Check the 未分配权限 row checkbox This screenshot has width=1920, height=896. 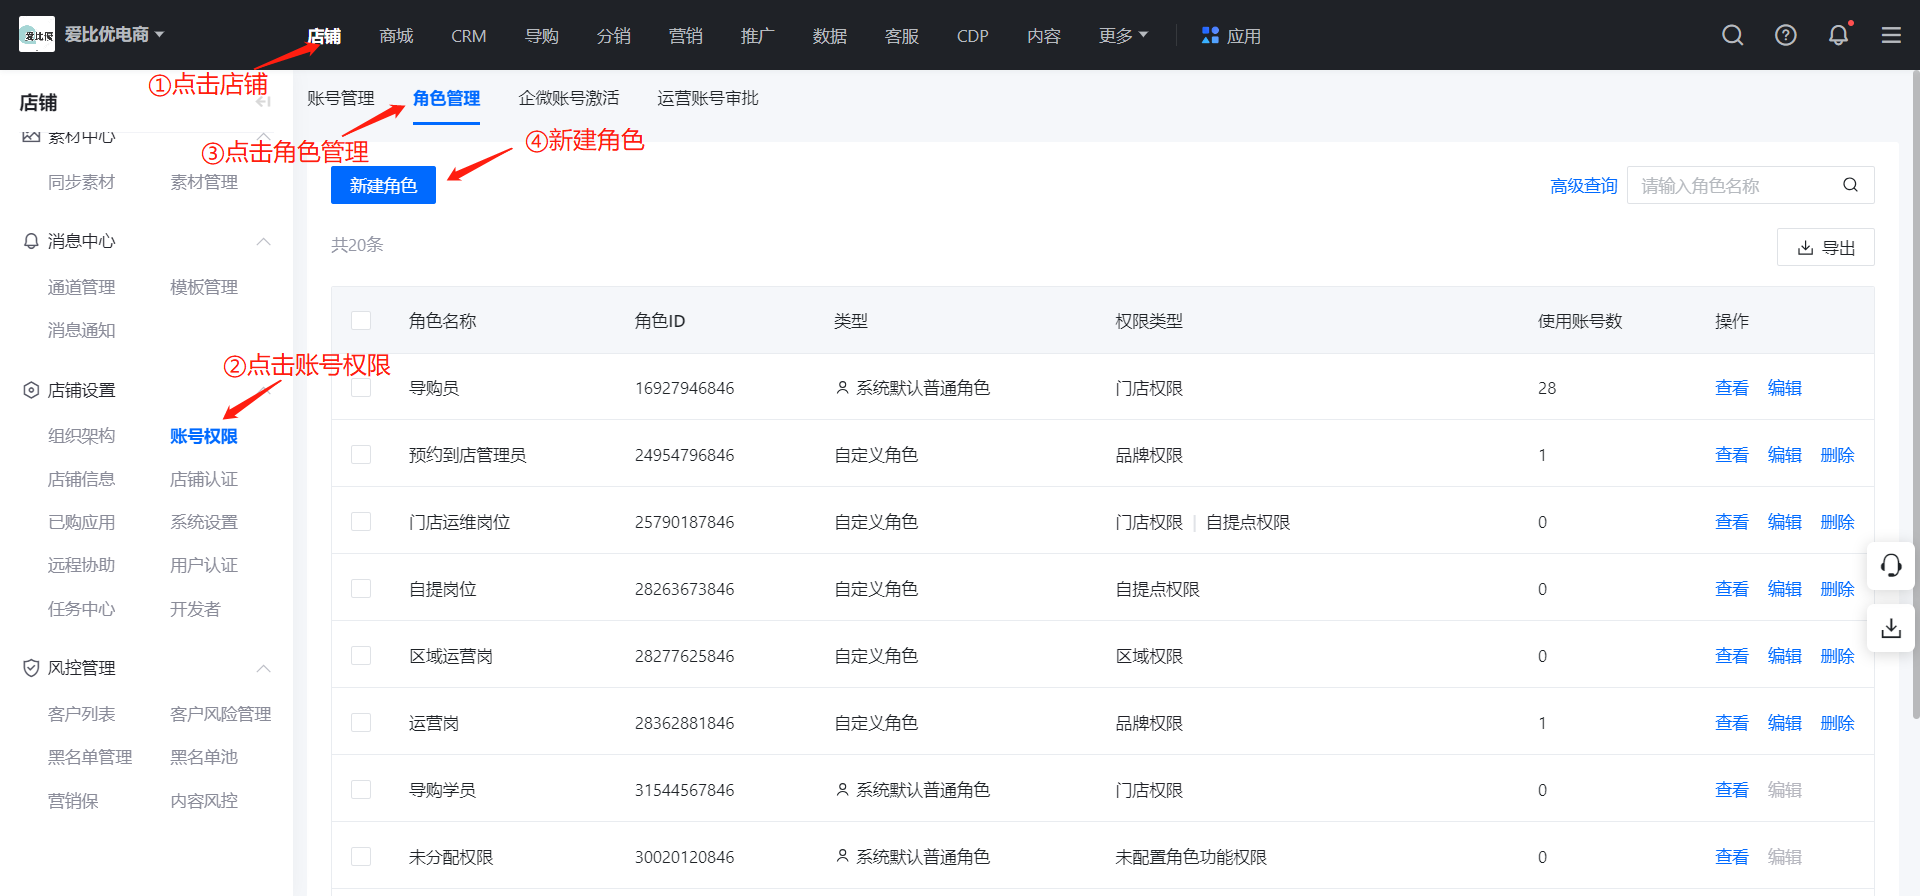point(361,857)
